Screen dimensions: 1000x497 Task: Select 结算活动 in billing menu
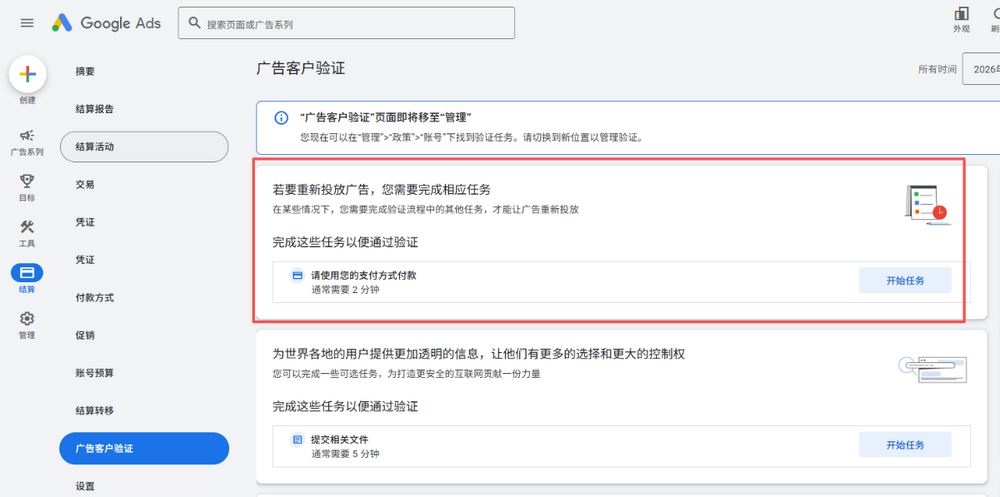pos(144,147)
